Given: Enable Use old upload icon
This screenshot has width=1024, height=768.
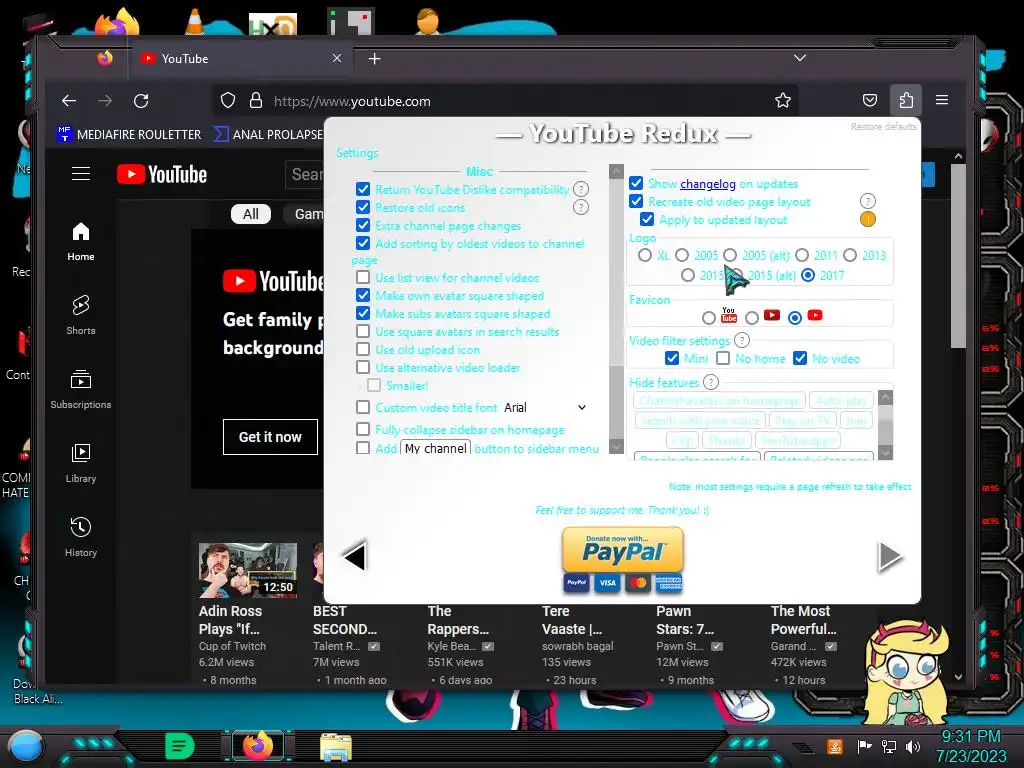Looking at the screenshot, I should [x=363, y=349].
